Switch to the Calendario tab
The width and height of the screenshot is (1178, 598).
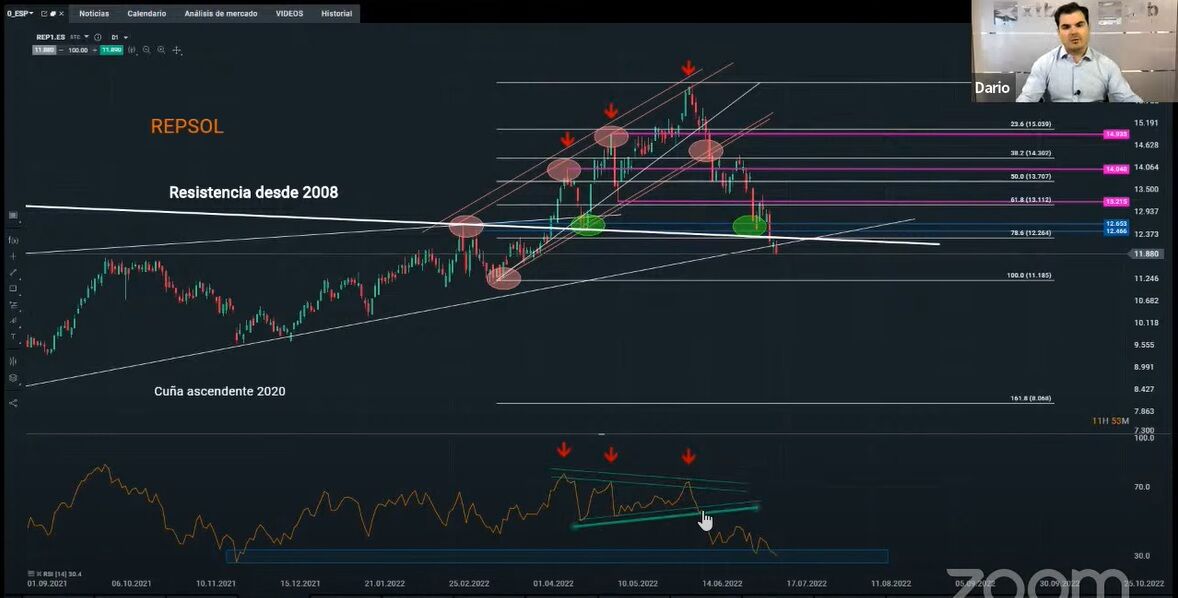click(x=146, y=14)
